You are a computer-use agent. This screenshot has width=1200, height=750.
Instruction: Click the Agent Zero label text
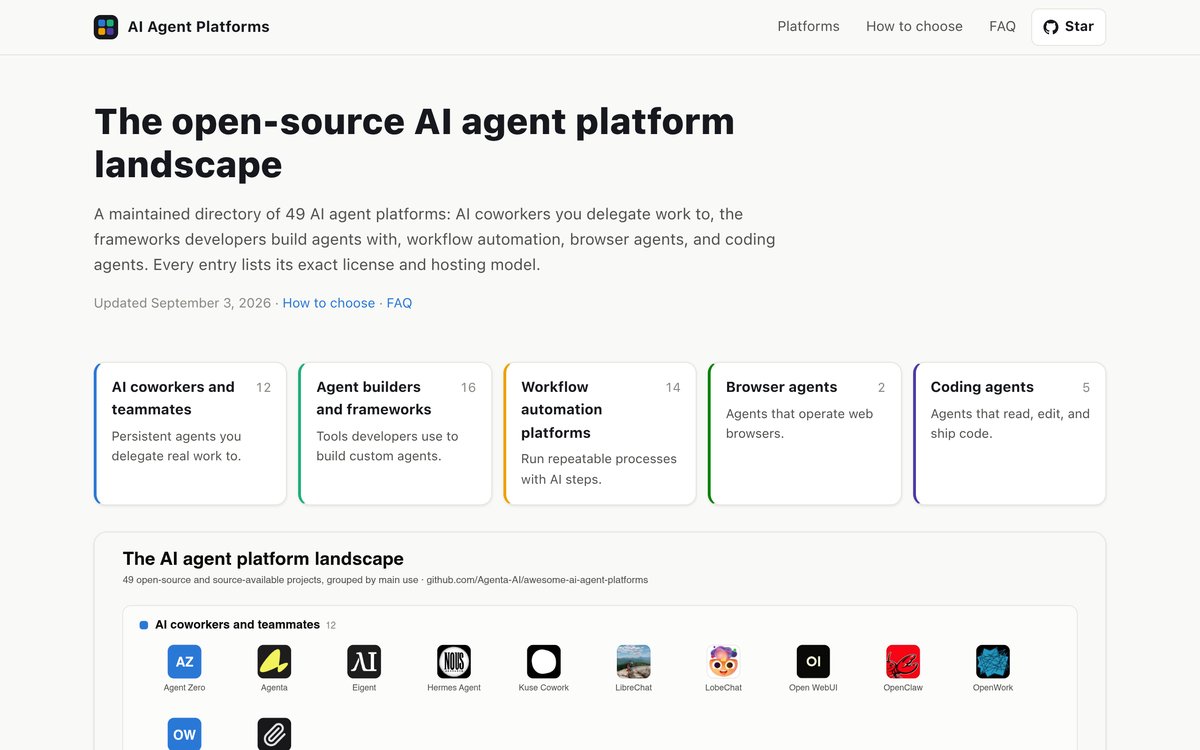184,688
